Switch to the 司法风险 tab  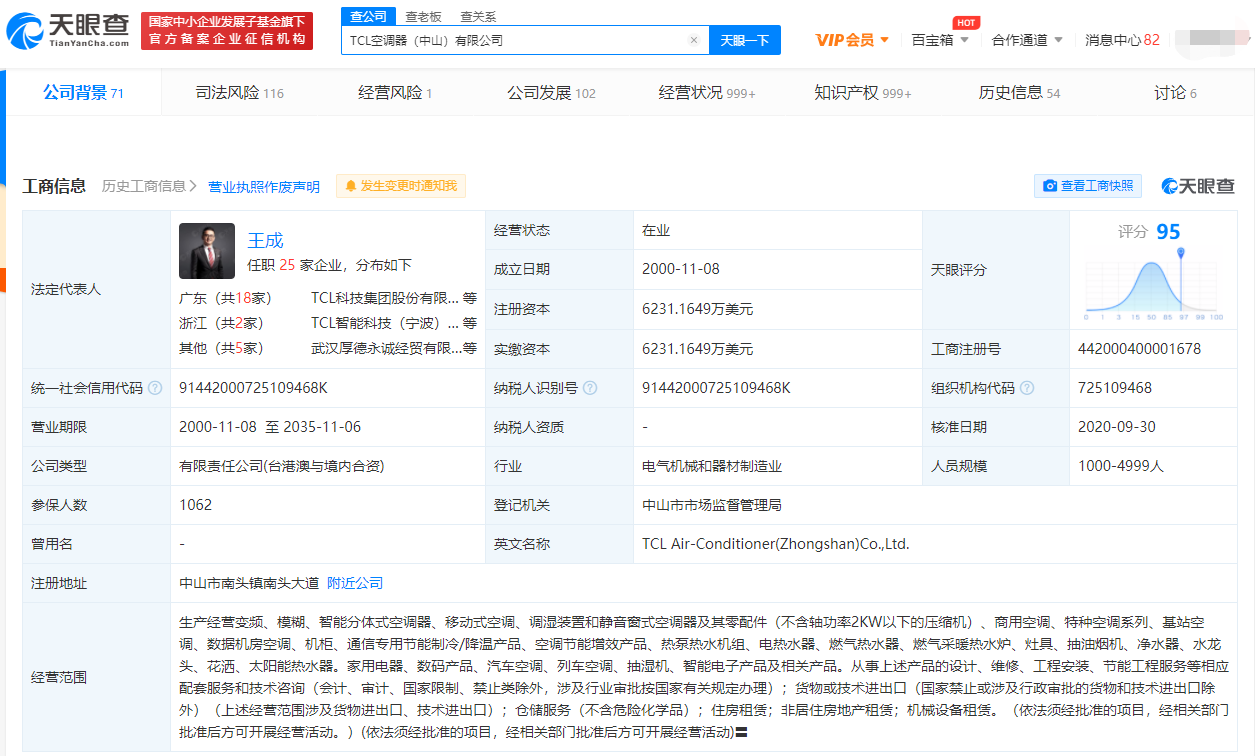[x=239, y=93]
